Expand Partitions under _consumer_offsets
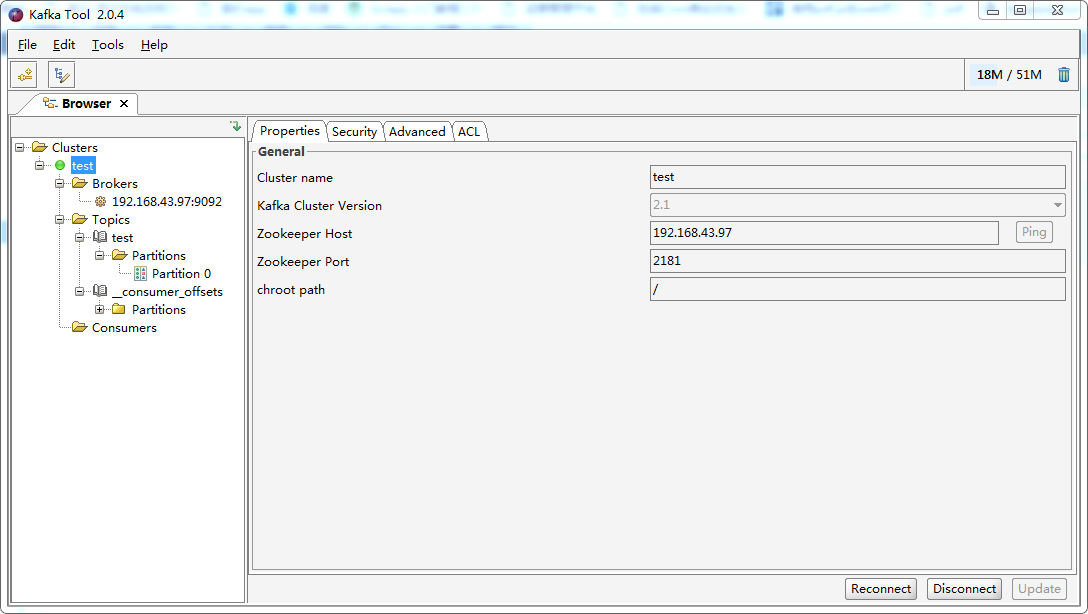This screenshot has height=614, width=1088. tap(100, 309)
